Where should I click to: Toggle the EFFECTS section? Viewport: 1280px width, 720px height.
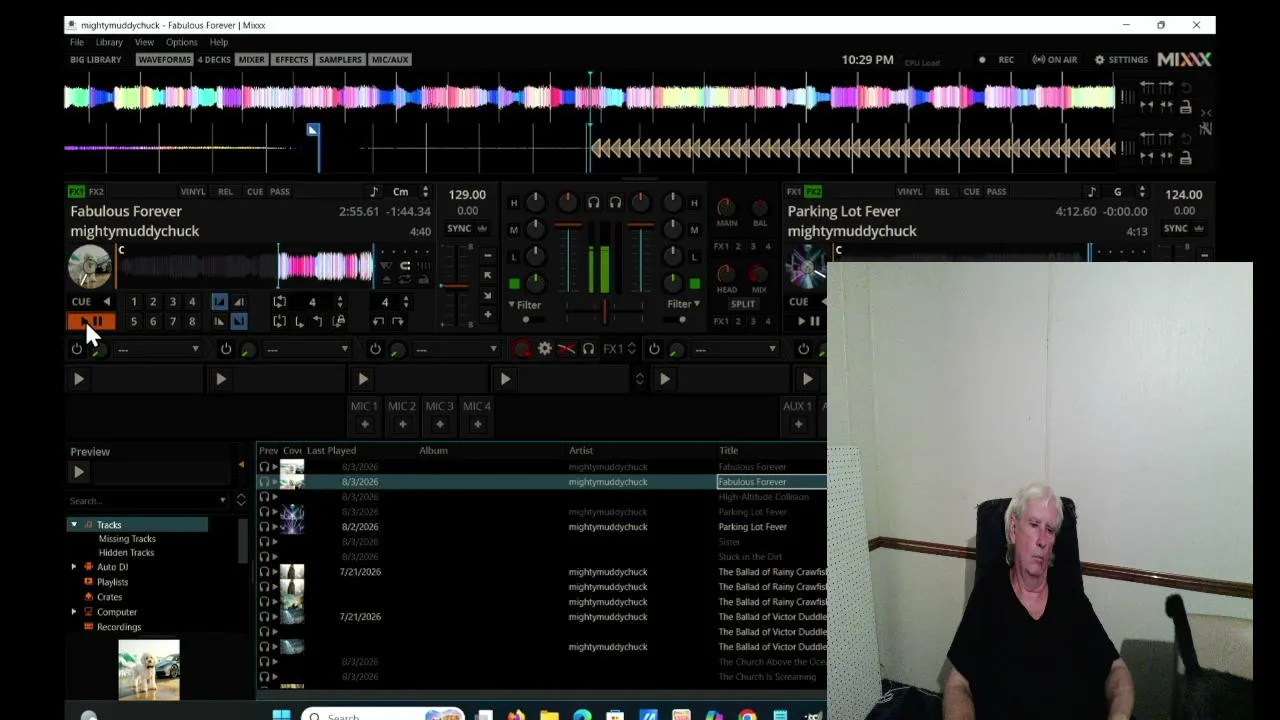click(x=292, y=60)
